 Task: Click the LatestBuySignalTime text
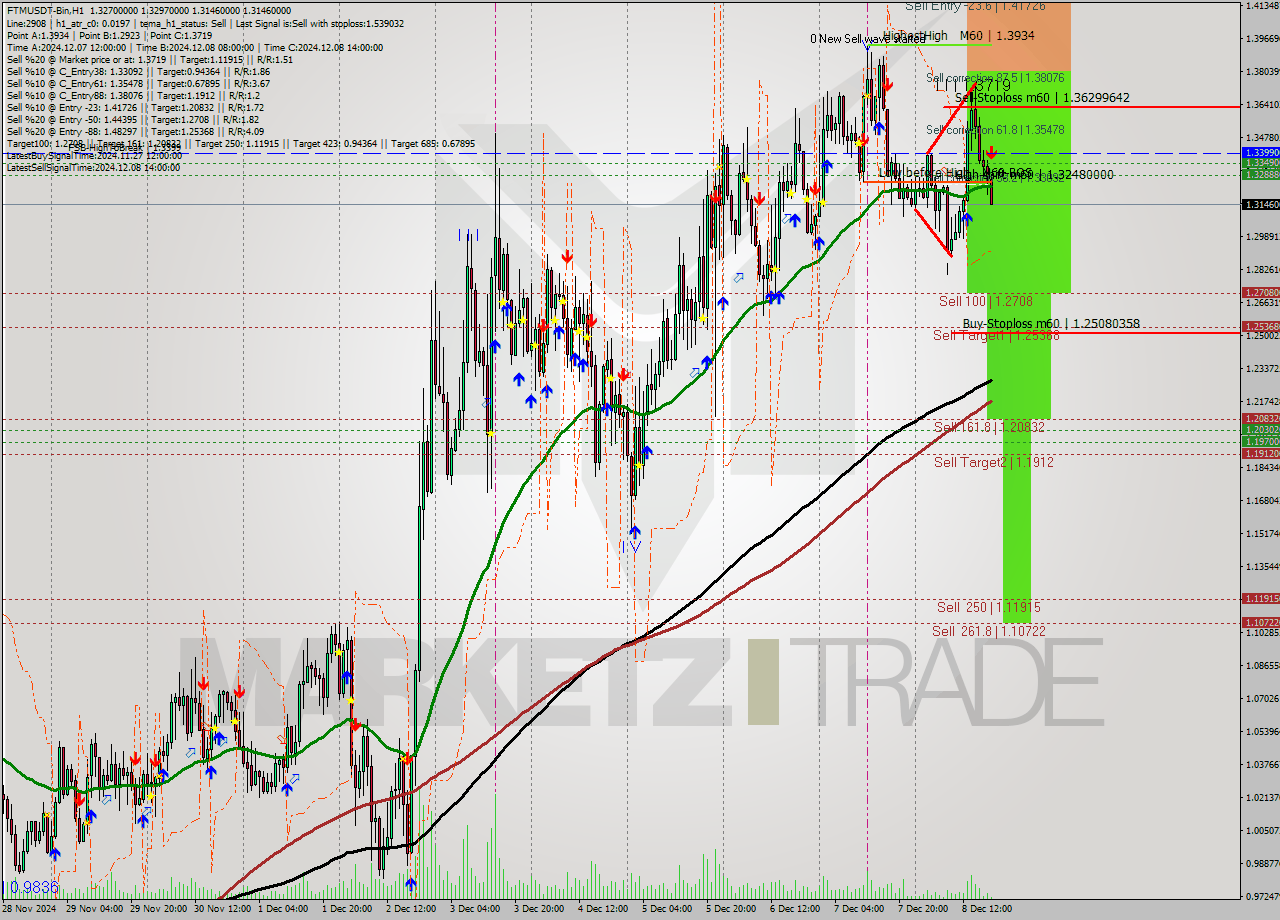(x=93, y=155)
